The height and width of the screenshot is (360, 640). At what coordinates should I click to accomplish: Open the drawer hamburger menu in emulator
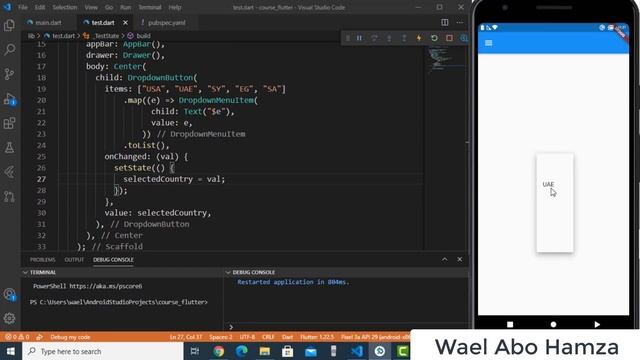[x=489, y=43]
